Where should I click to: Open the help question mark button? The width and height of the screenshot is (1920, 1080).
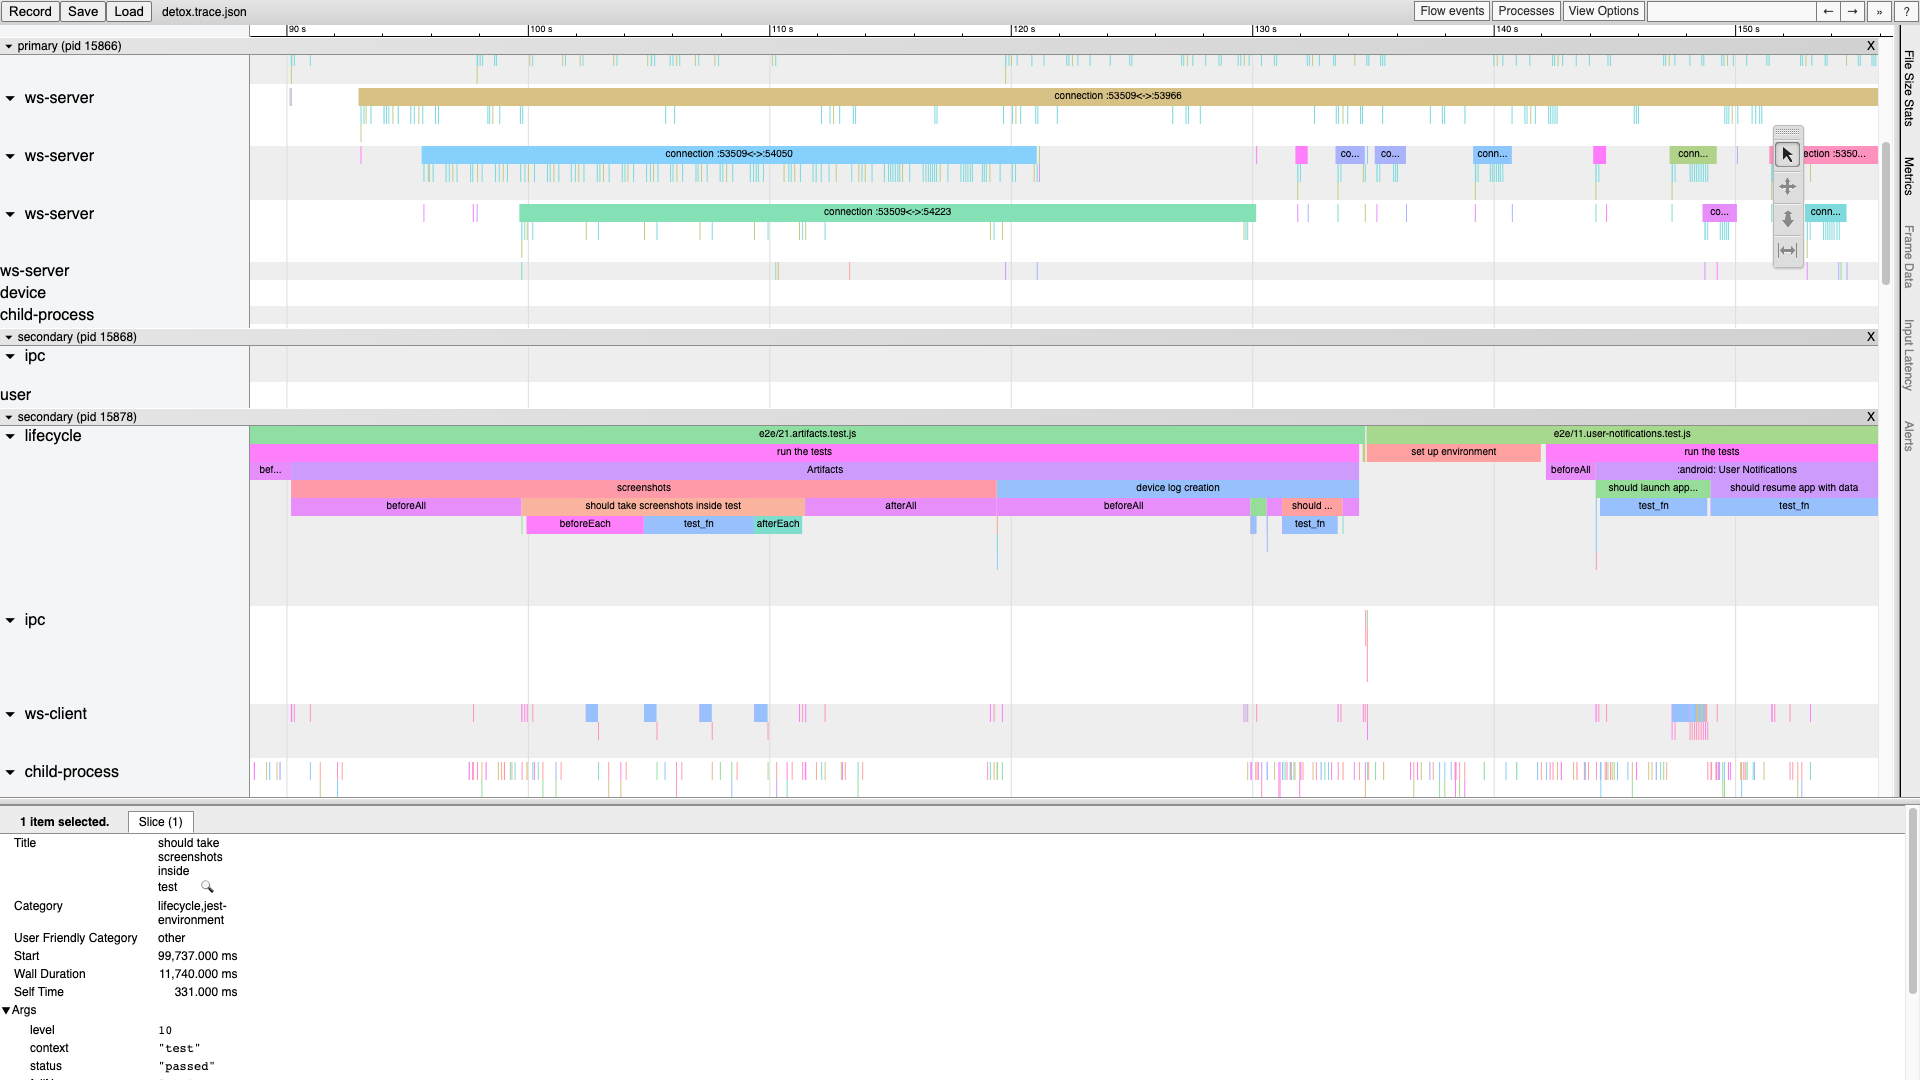(1906, 11)
